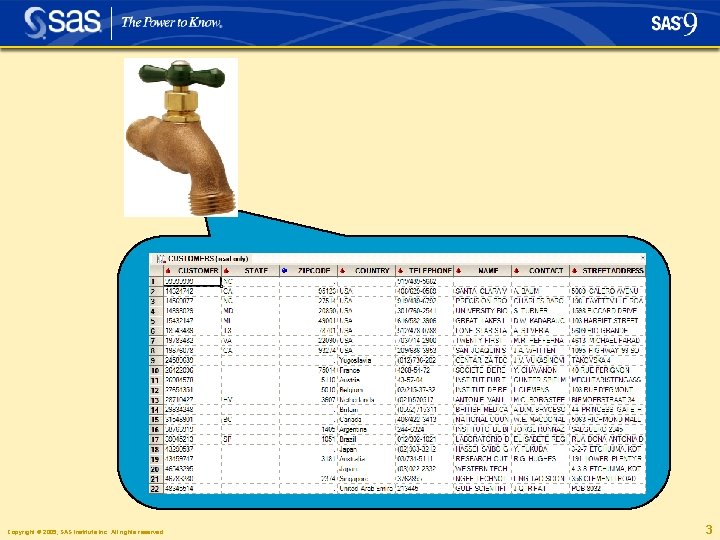This screenshot has height=540, width=720.
Task: Click the STREETADDRESS column header
Action: (607, 270)
